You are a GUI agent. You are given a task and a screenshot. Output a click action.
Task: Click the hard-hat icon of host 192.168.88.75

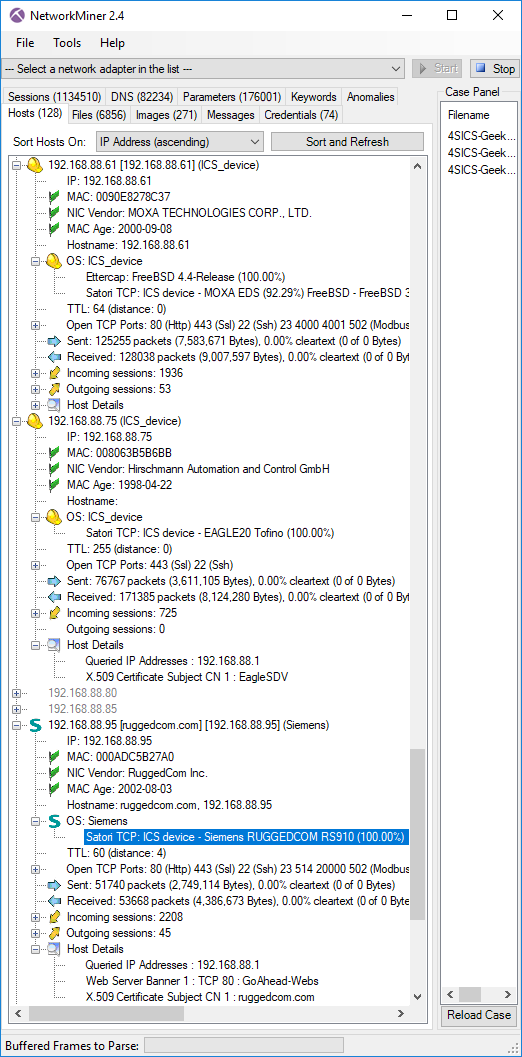35,421
